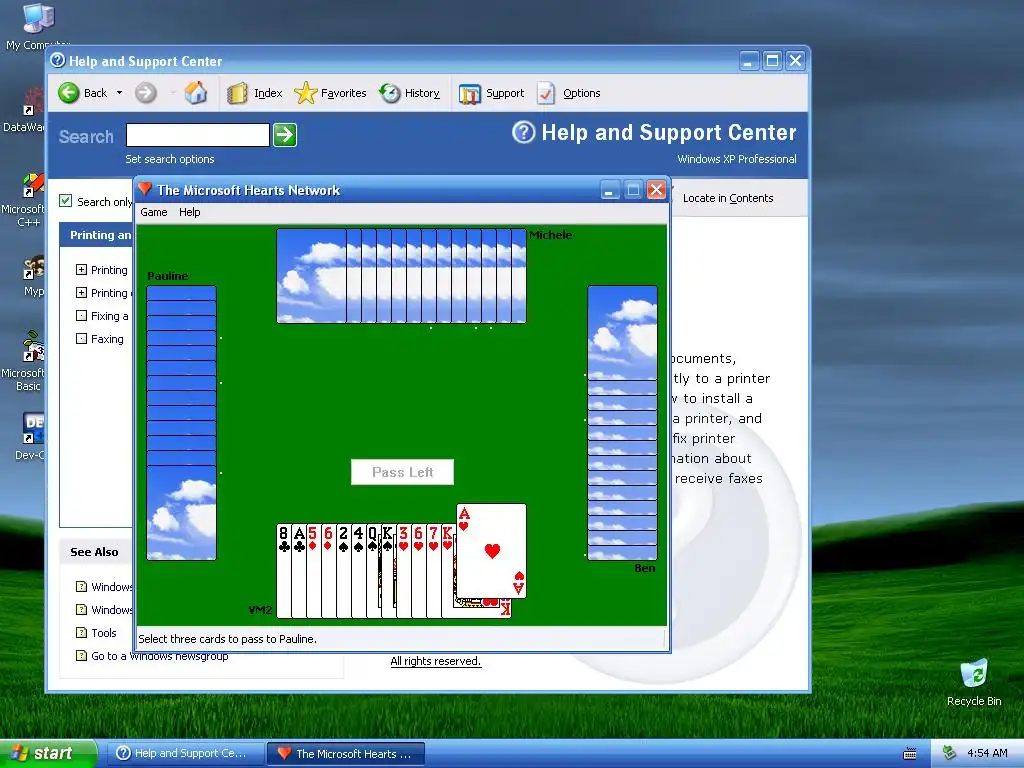Screen dimensions: 1024x768
Task: Go to Help Center Home icon
Action: [195, 93]
